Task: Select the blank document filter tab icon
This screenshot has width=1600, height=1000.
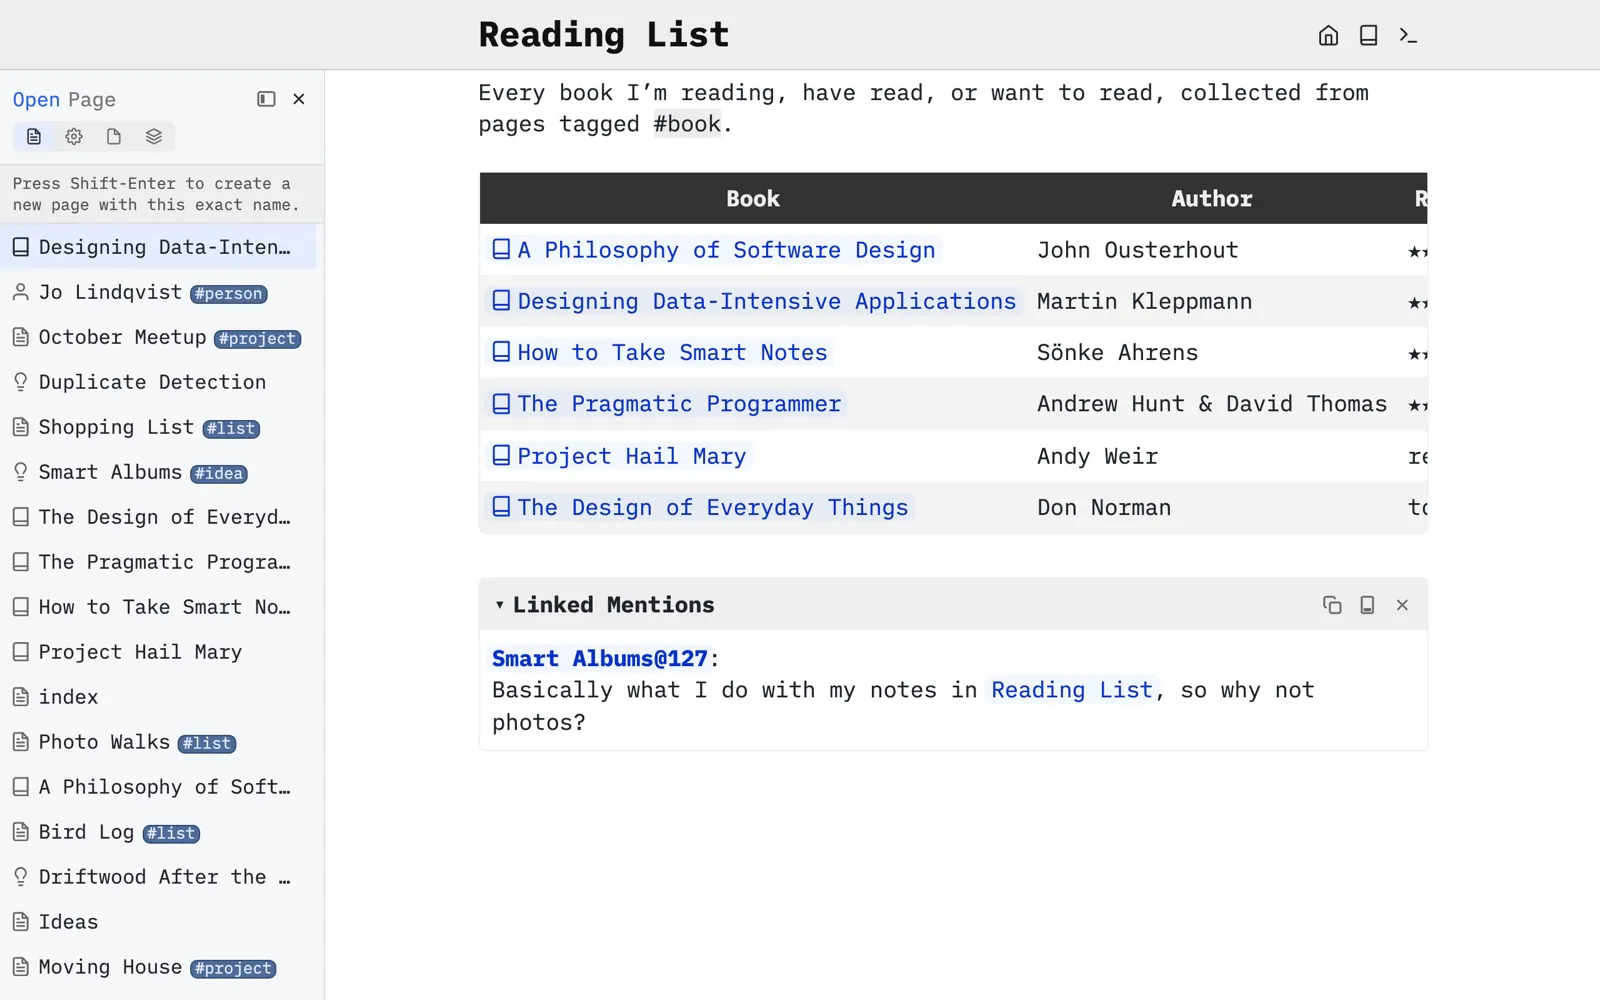Action: coord(114,137)
